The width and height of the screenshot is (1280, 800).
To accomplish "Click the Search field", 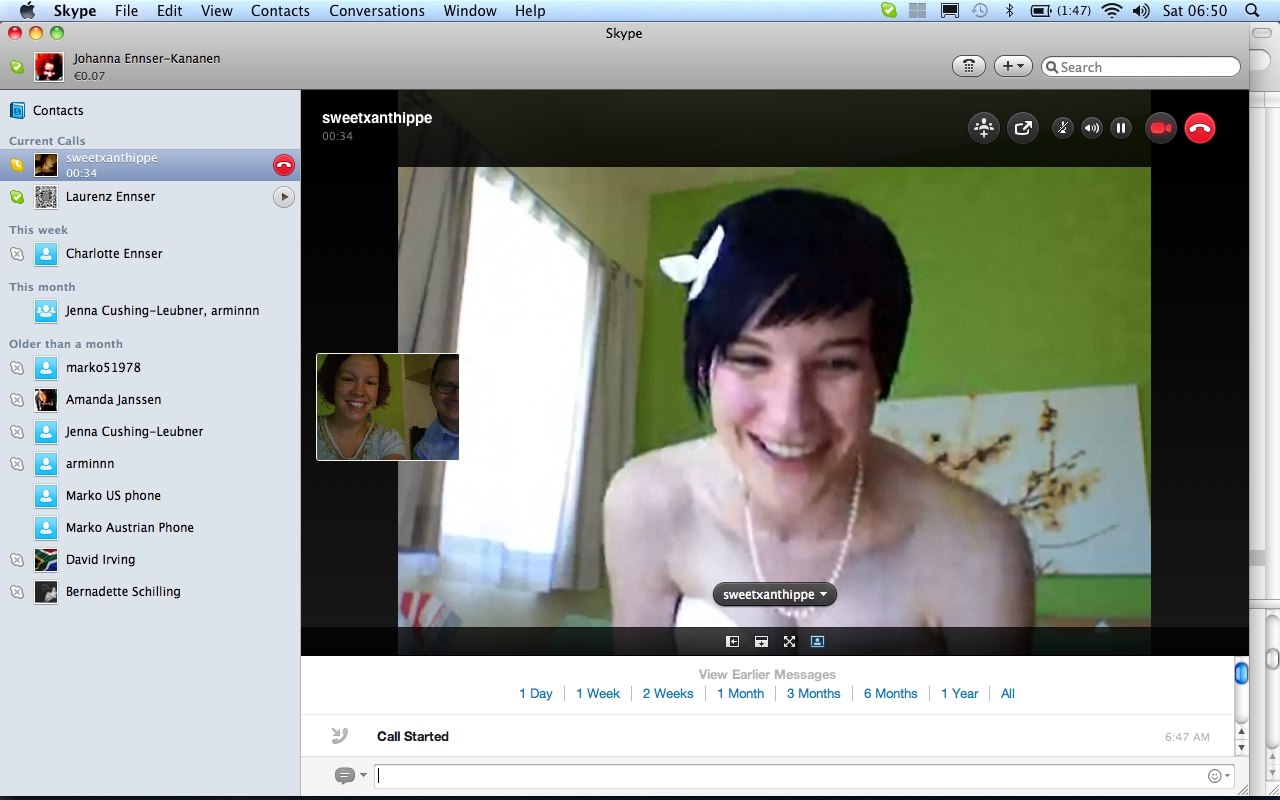I will (x=1141, y=67).
